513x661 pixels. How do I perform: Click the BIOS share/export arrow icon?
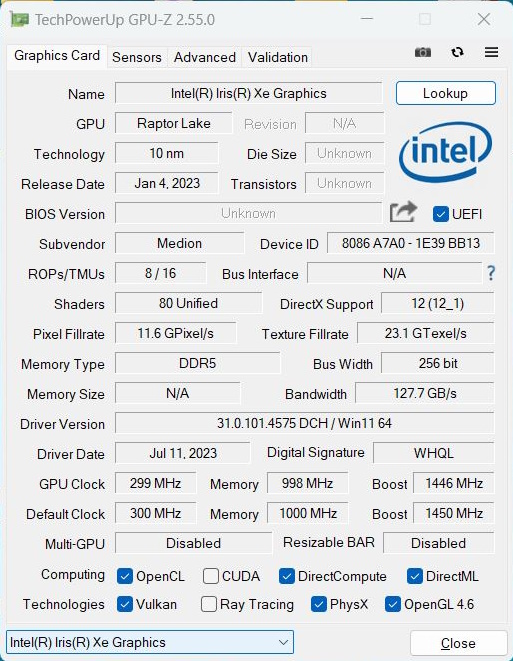(x=403, y=212)
